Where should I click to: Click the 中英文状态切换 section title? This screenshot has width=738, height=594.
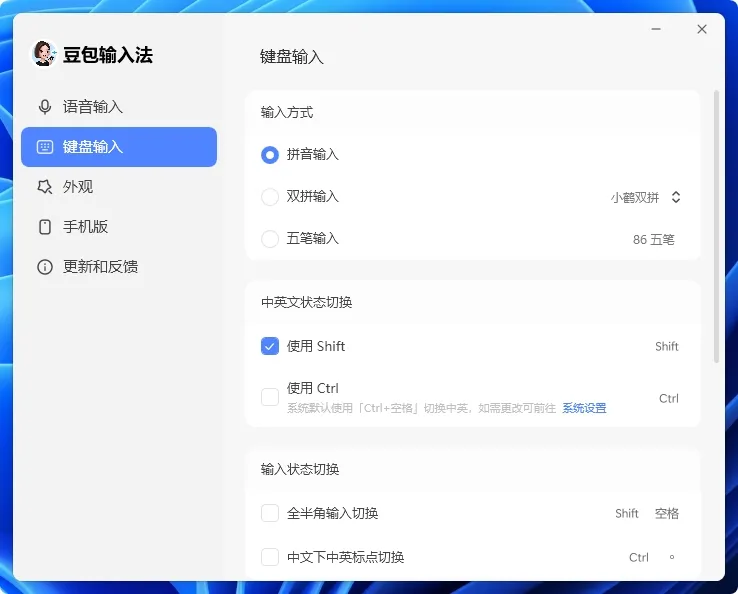306,302
